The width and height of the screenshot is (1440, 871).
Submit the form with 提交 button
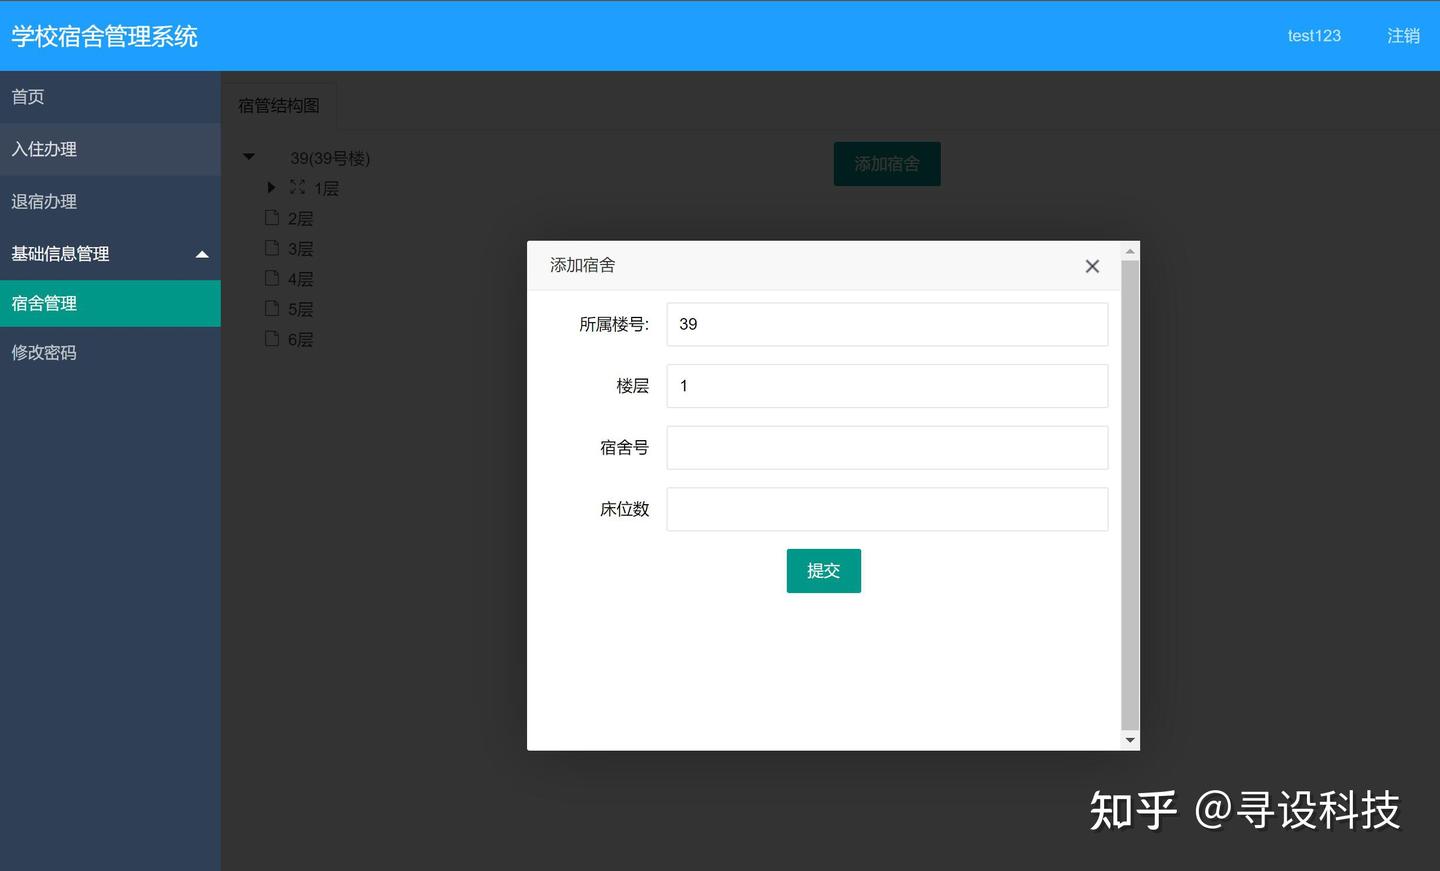tap(823, 570)
